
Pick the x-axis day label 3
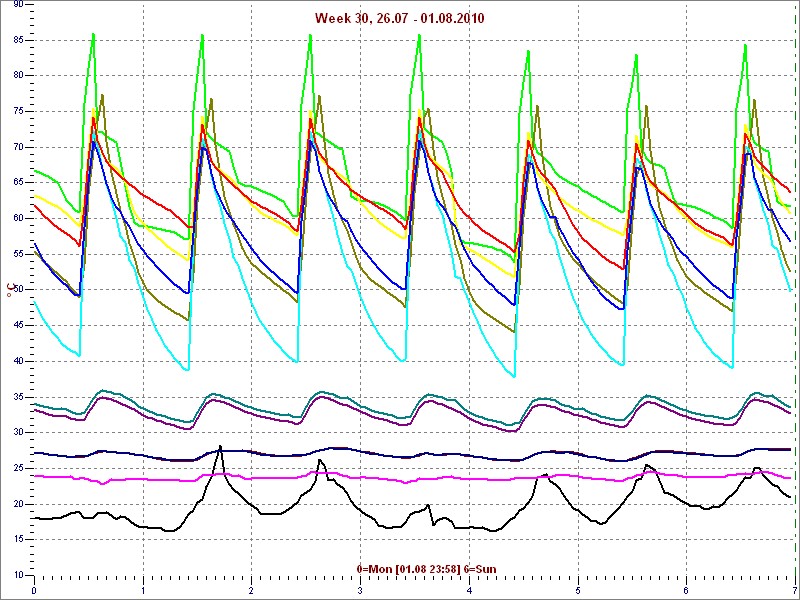point(360,590)
